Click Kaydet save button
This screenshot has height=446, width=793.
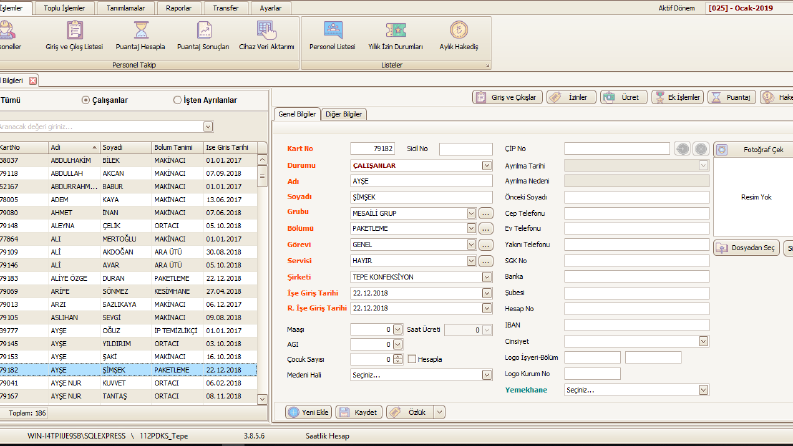[359, 412]
